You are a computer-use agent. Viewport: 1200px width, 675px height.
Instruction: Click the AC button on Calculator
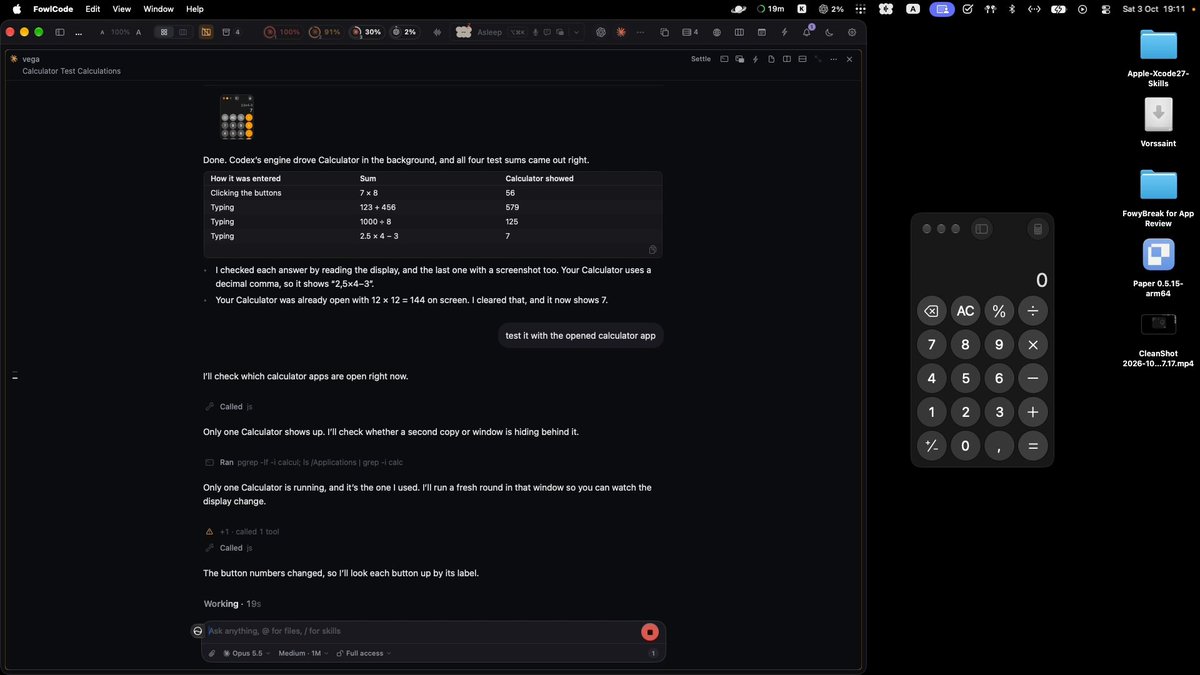[x=965, y=311]
